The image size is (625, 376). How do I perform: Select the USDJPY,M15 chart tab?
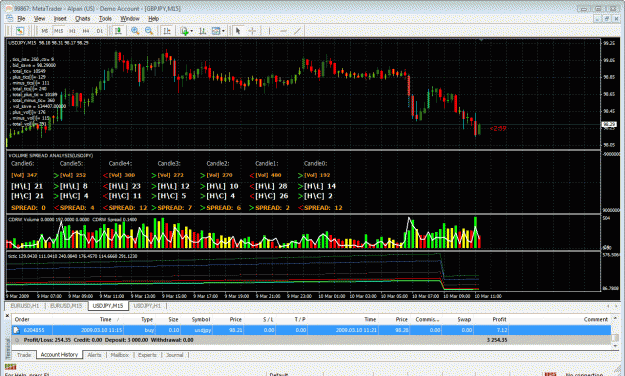coord(108,306)
